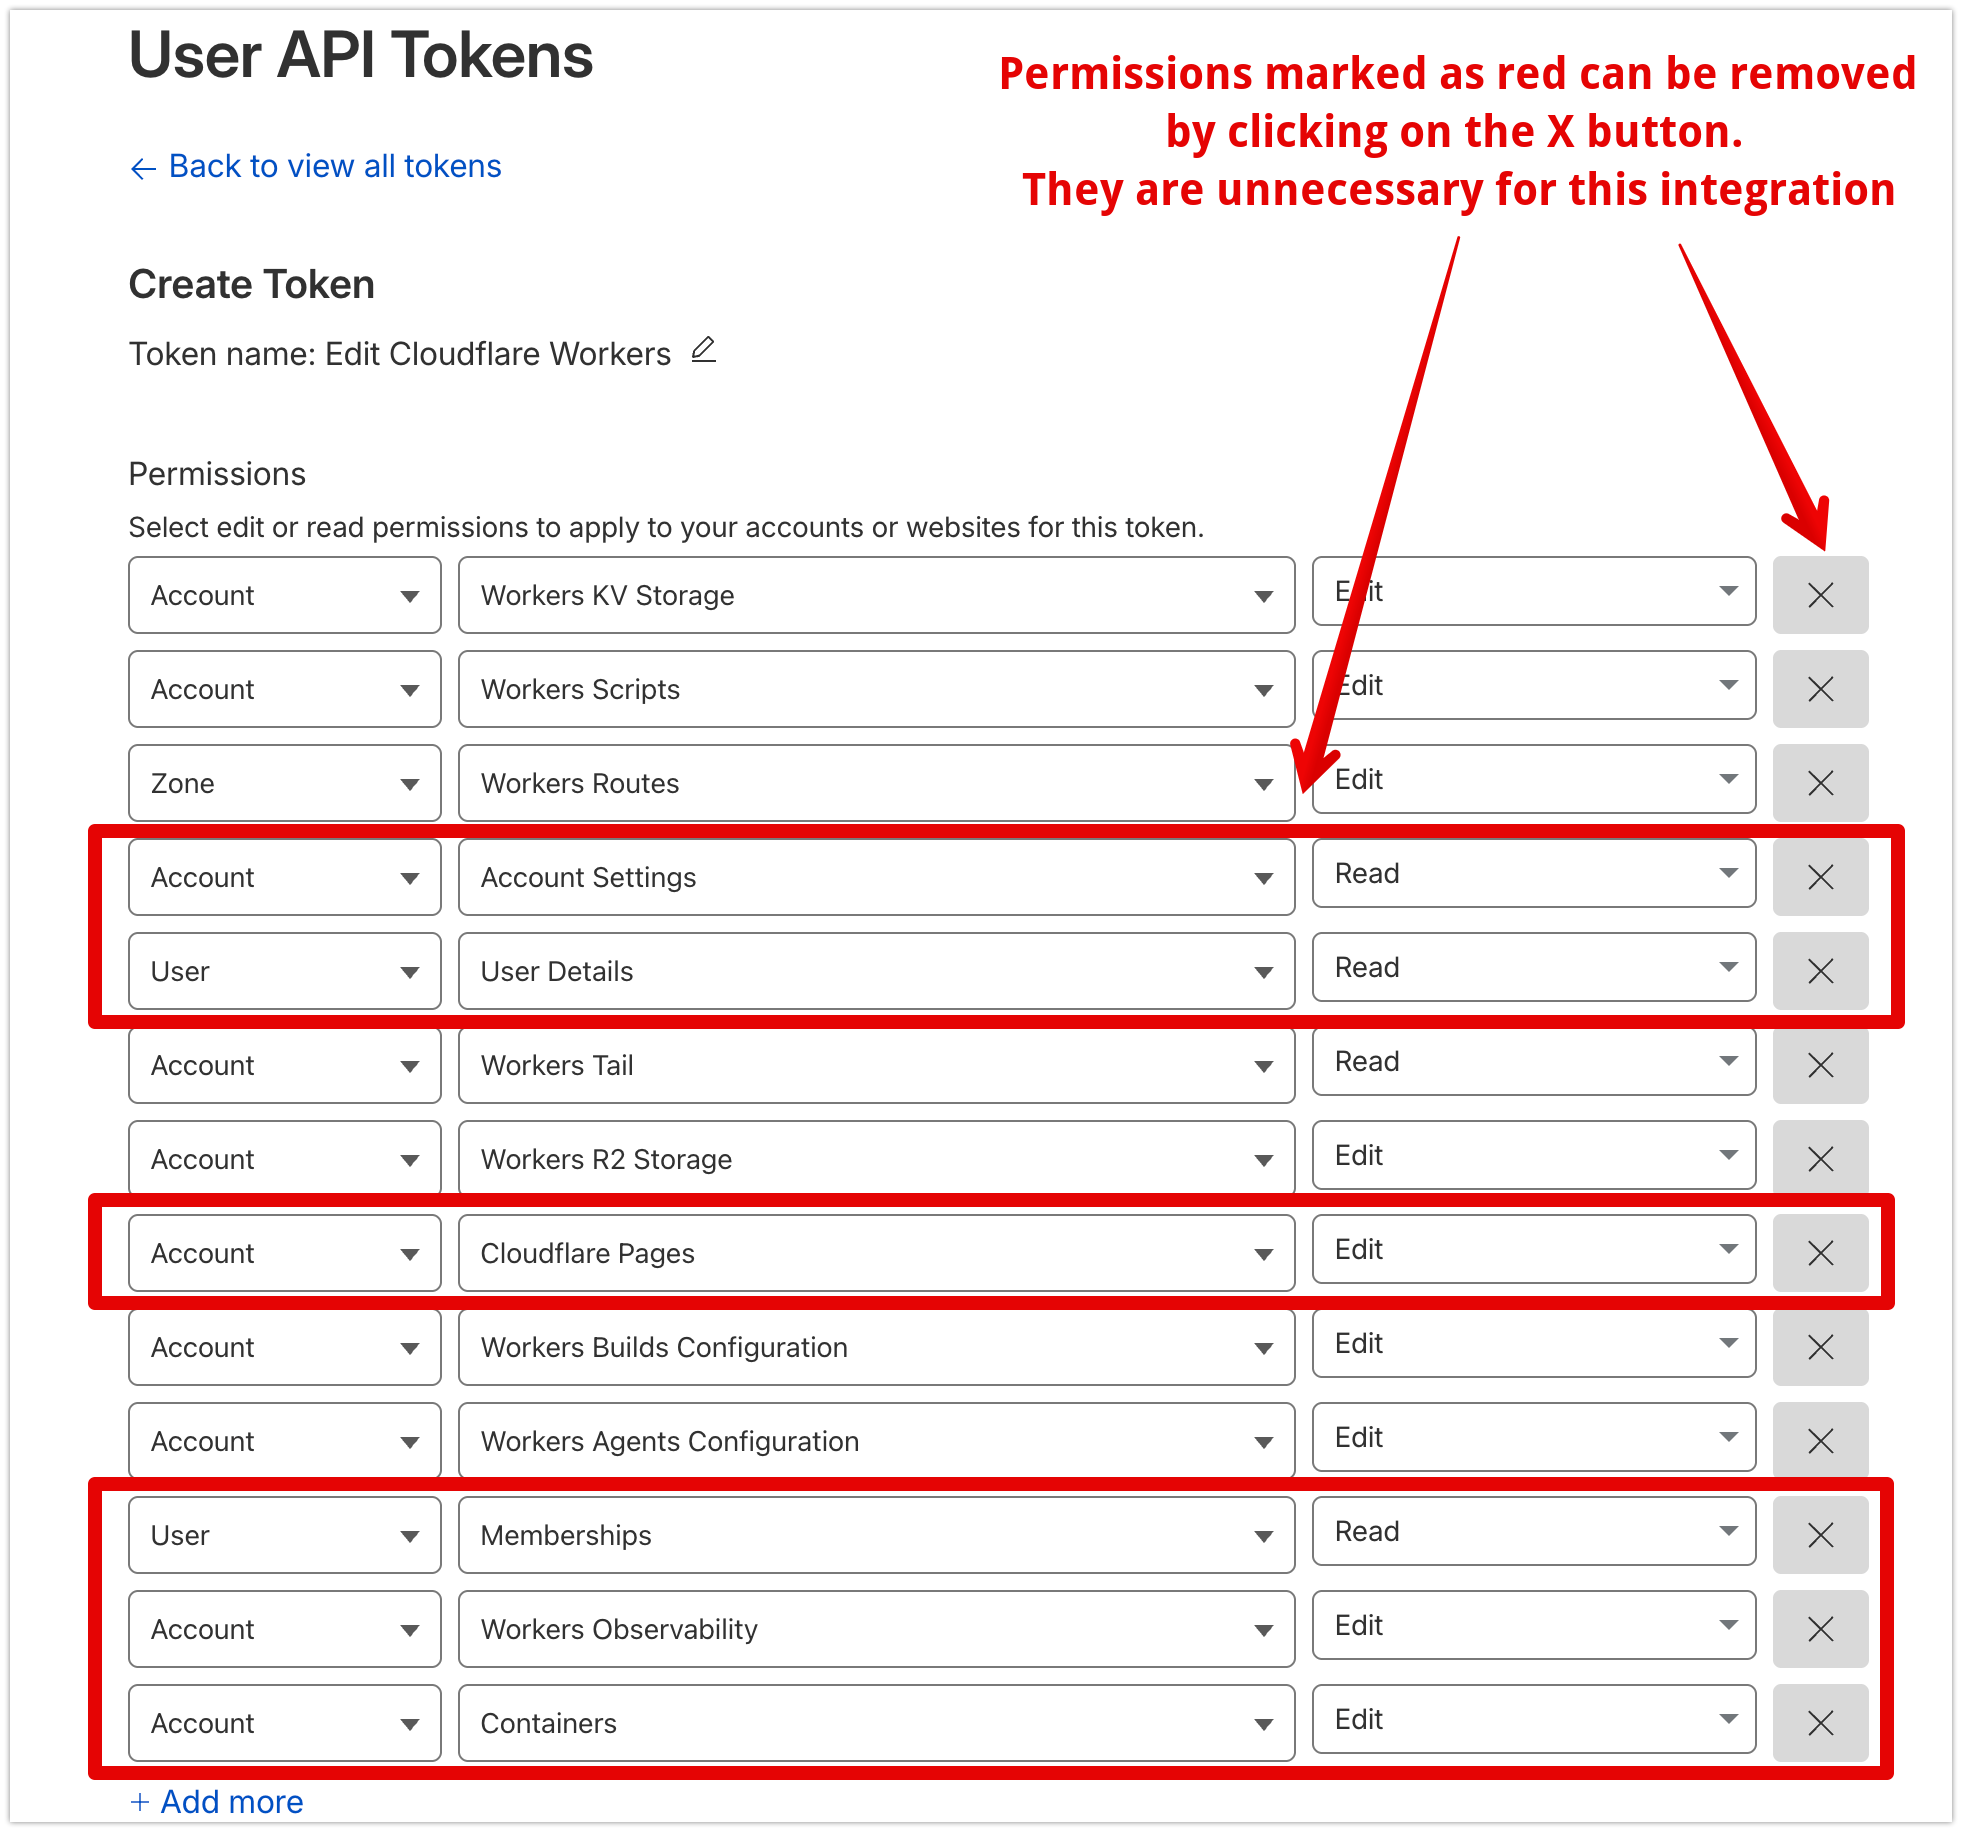Remove the Workers Routes permission row
Image resolution: width=1962 pixels, height=1832 pixels.
click(1819, 783)
